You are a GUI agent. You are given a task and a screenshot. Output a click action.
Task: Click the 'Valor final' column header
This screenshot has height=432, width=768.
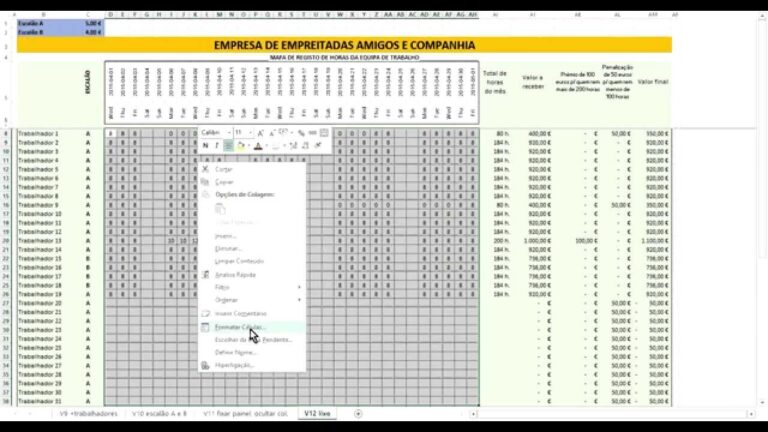[x=653, y=82]
